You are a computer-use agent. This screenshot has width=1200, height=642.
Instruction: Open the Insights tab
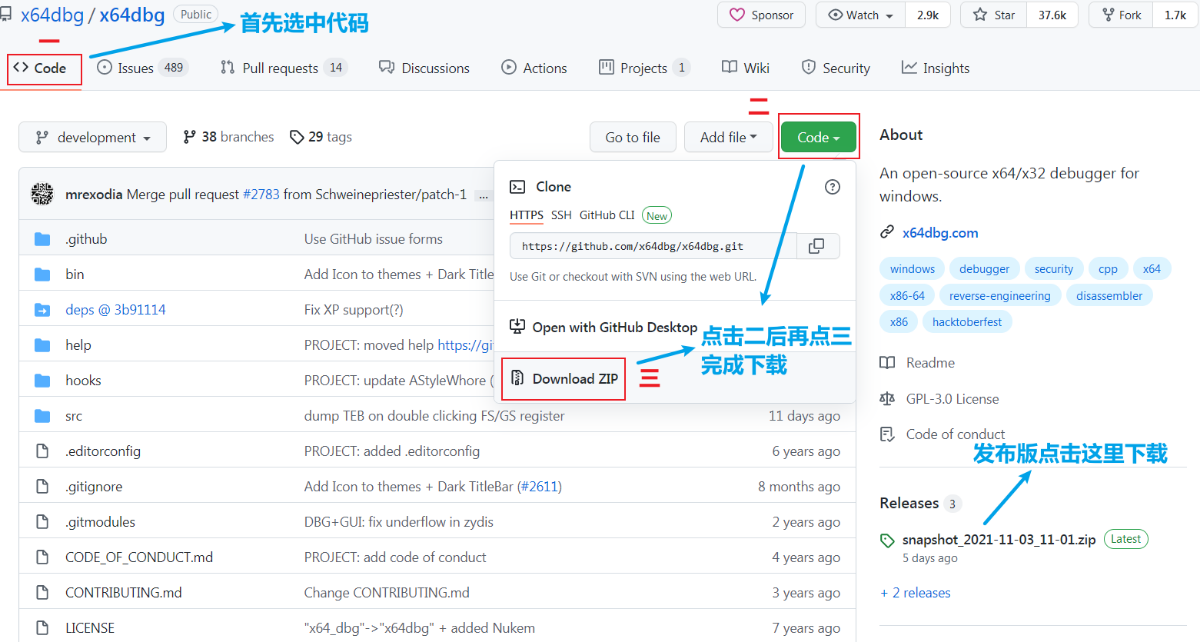[x=936, y=68]
